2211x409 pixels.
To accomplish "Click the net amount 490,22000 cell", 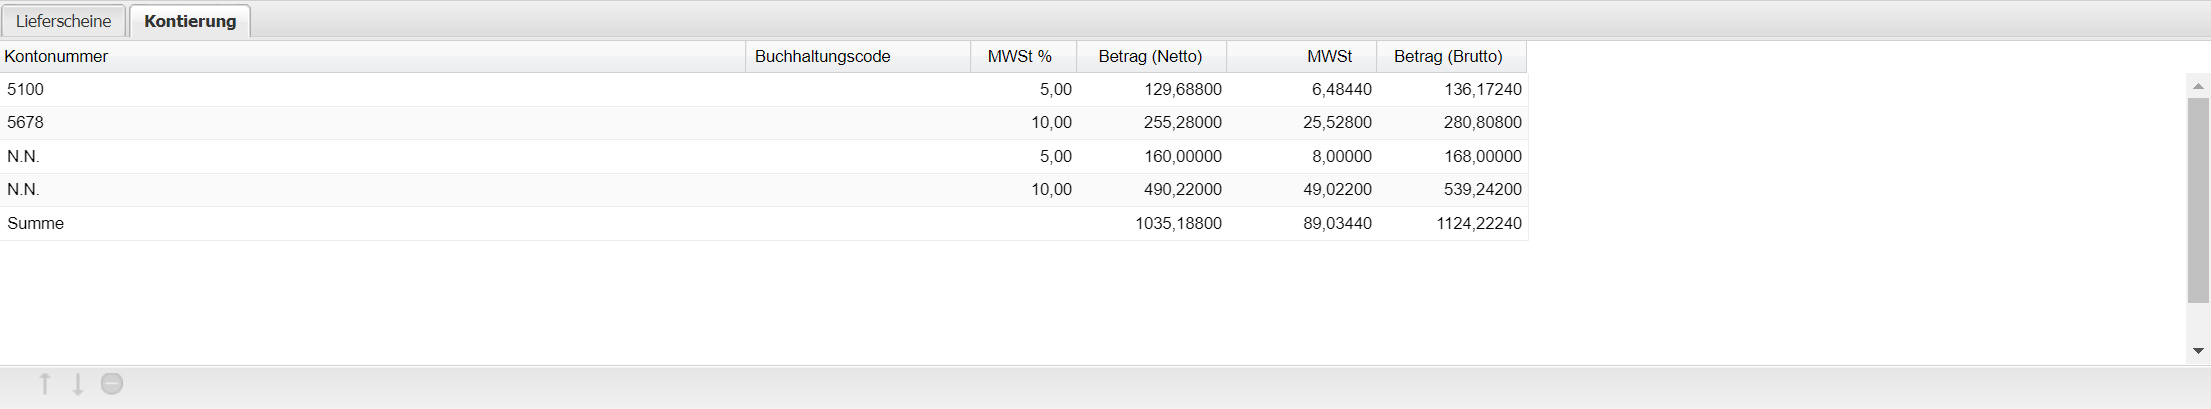I will 1182,189.
